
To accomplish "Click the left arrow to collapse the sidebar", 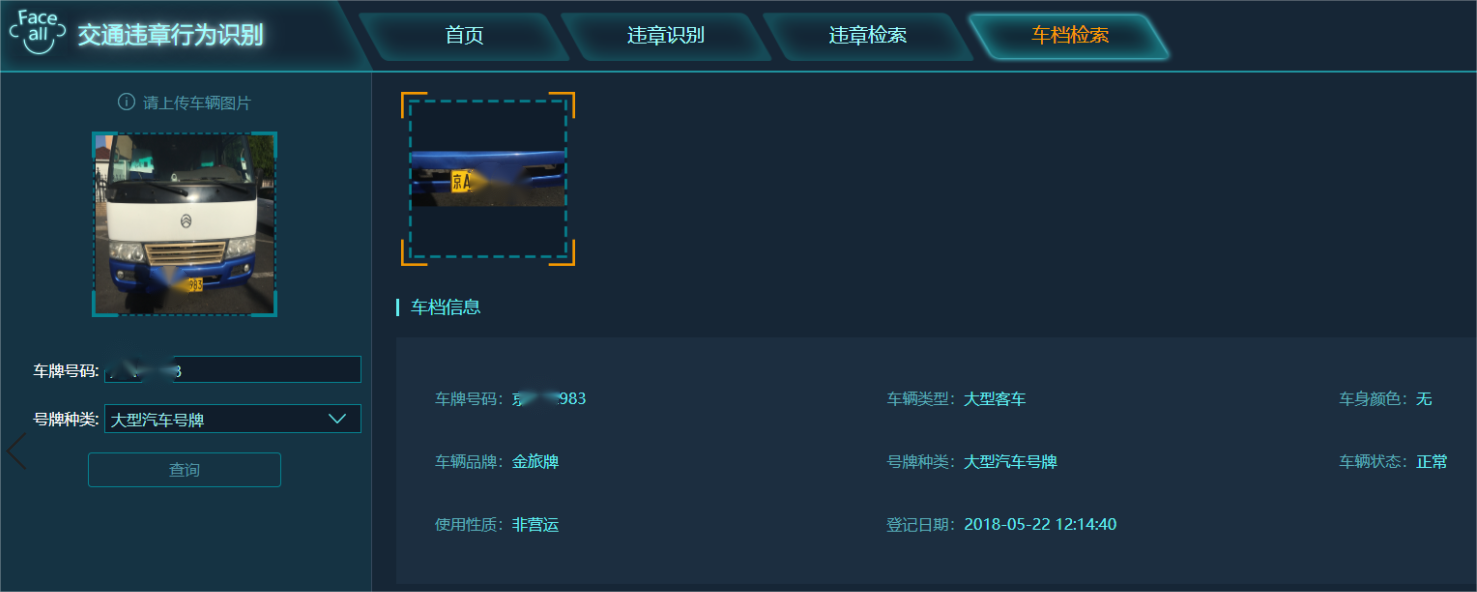I will [x=15, y=451].
